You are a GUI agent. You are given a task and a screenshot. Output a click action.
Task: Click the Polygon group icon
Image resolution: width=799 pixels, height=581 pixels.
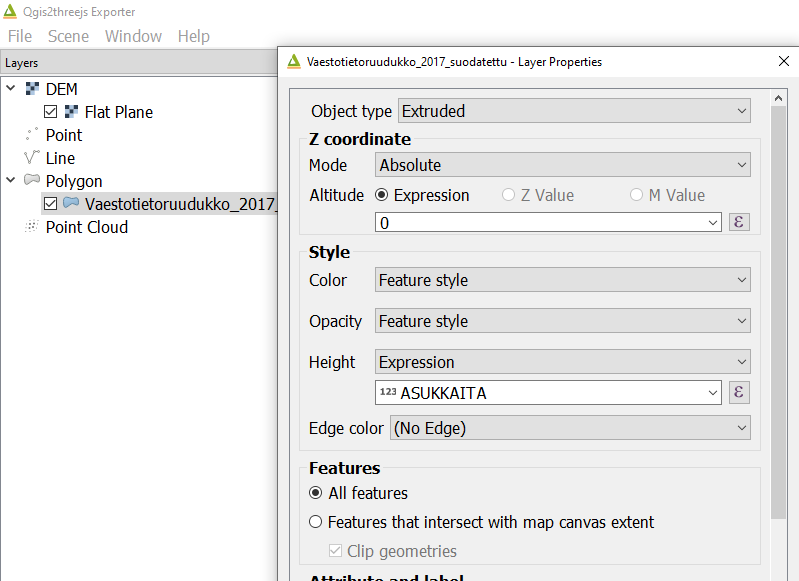32,181
